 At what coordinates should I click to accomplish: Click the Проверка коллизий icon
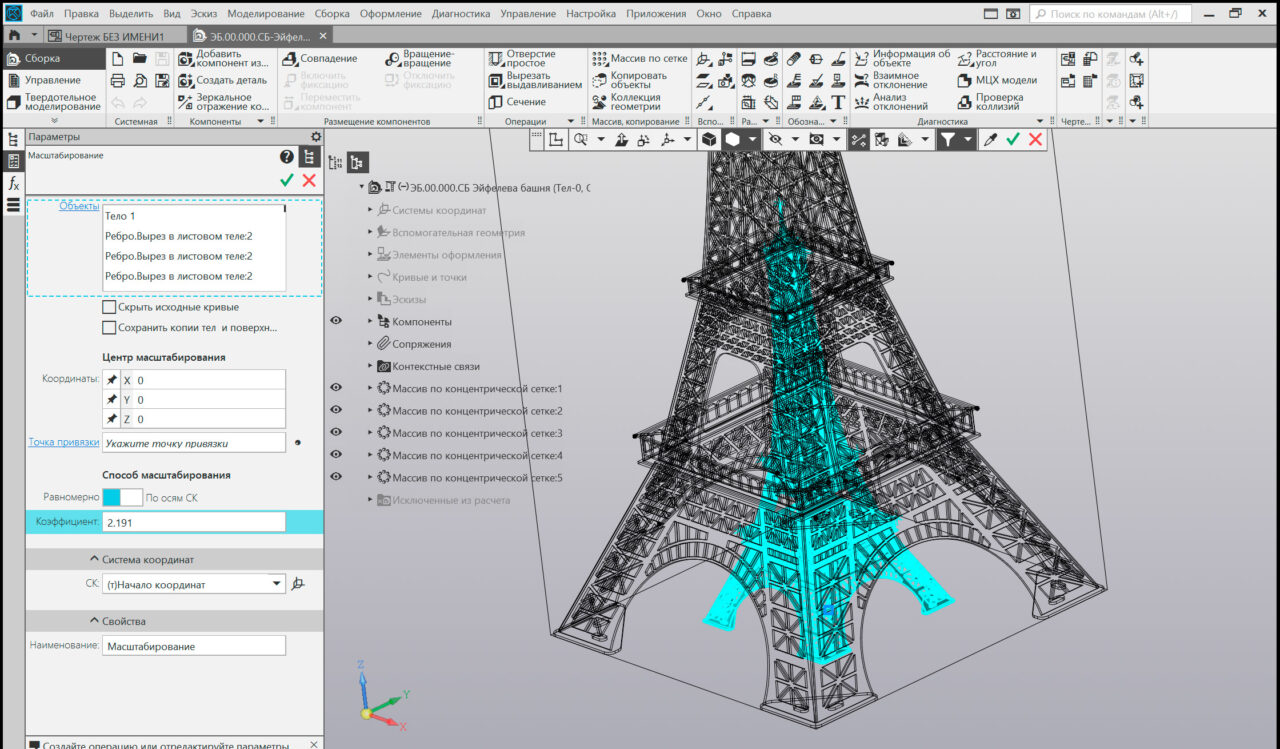coord(964,102)
